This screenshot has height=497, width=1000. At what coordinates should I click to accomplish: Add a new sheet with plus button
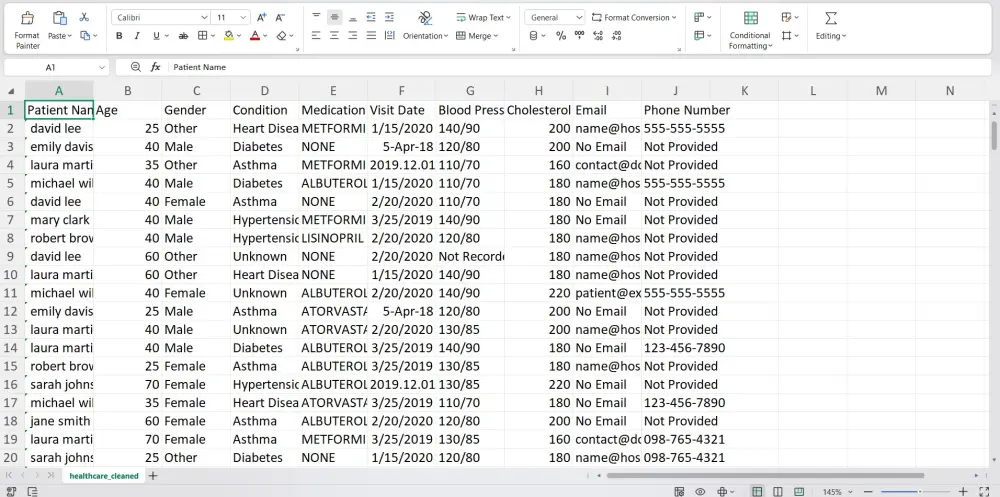pos(153,476)
